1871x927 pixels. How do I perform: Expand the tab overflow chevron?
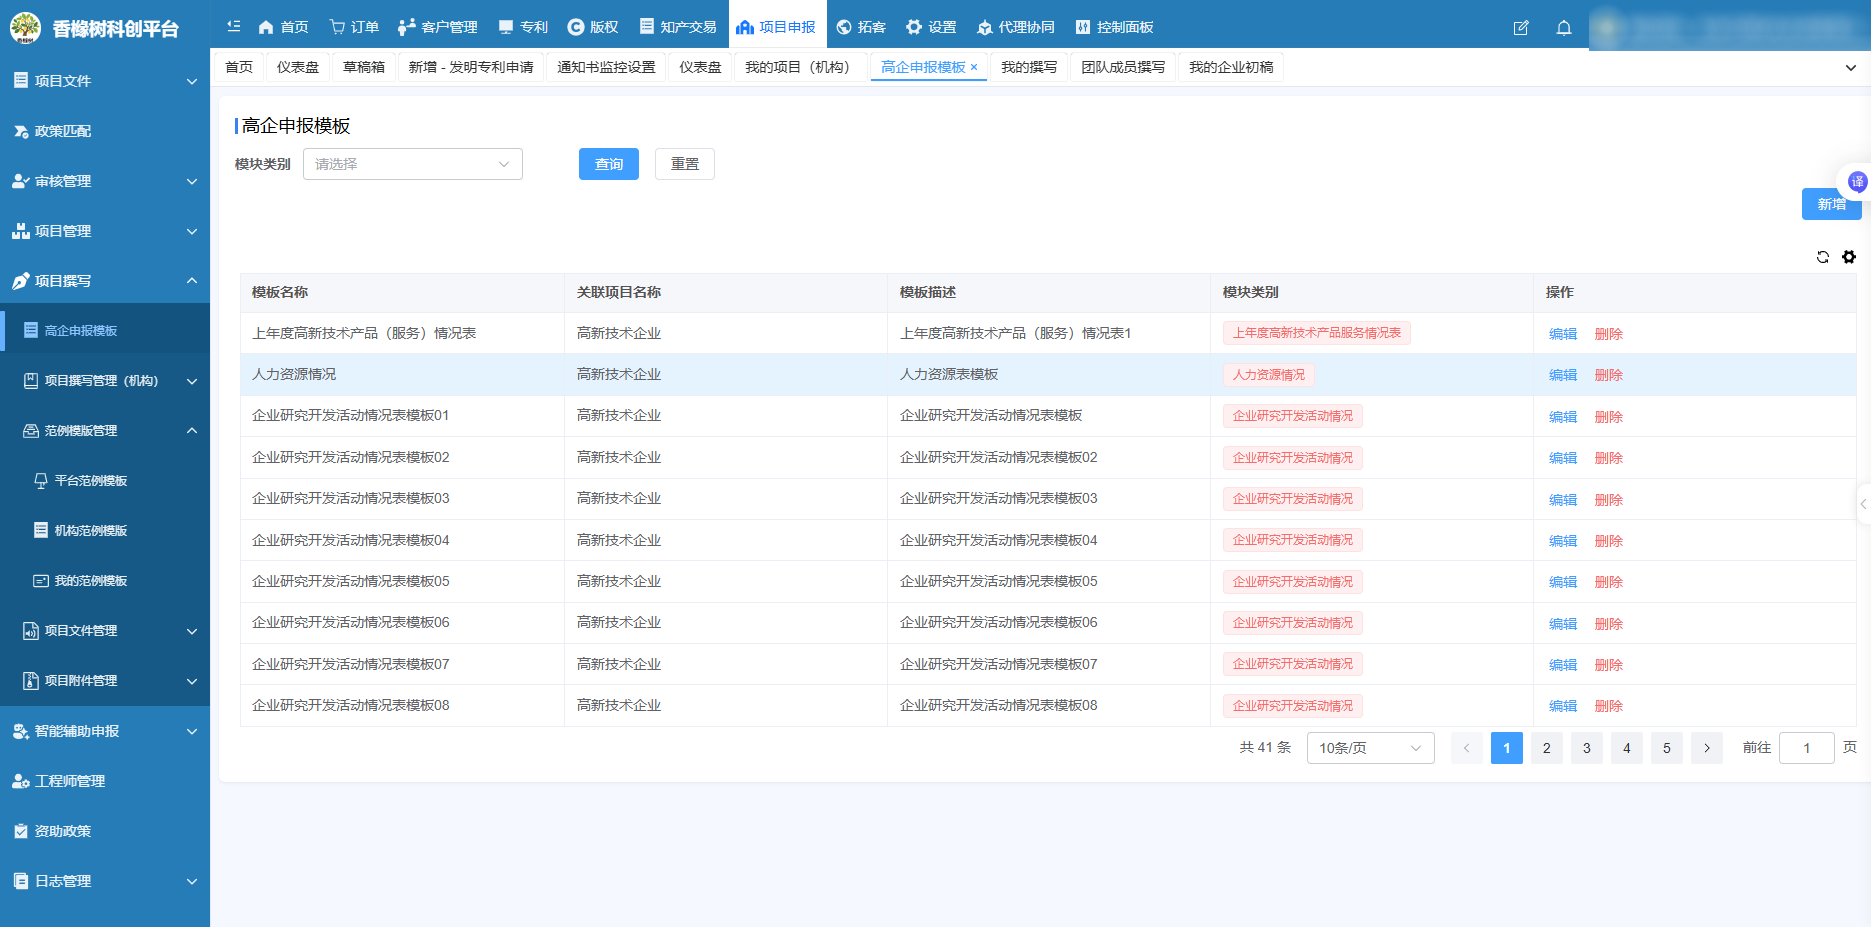pos(1850,68)
